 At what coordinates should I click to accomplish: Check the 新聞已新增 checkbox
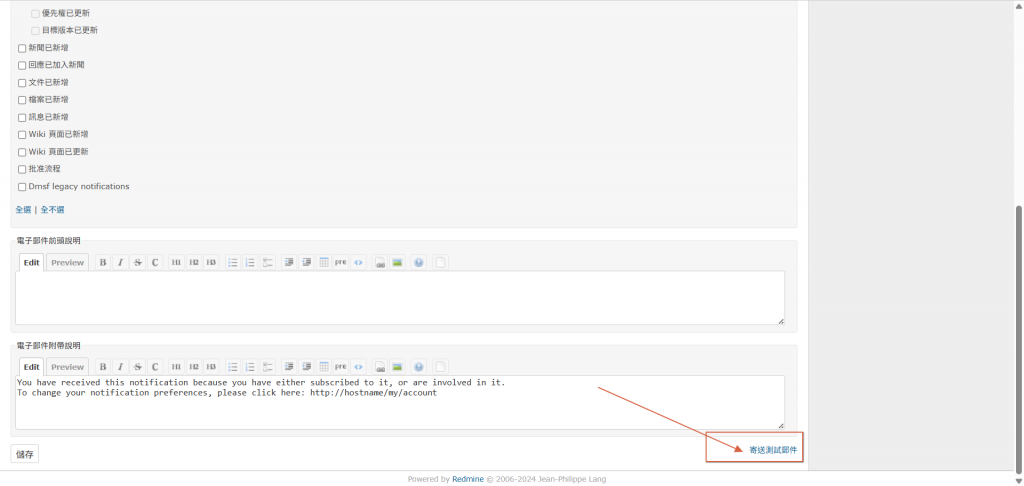(x=22, y=48)
